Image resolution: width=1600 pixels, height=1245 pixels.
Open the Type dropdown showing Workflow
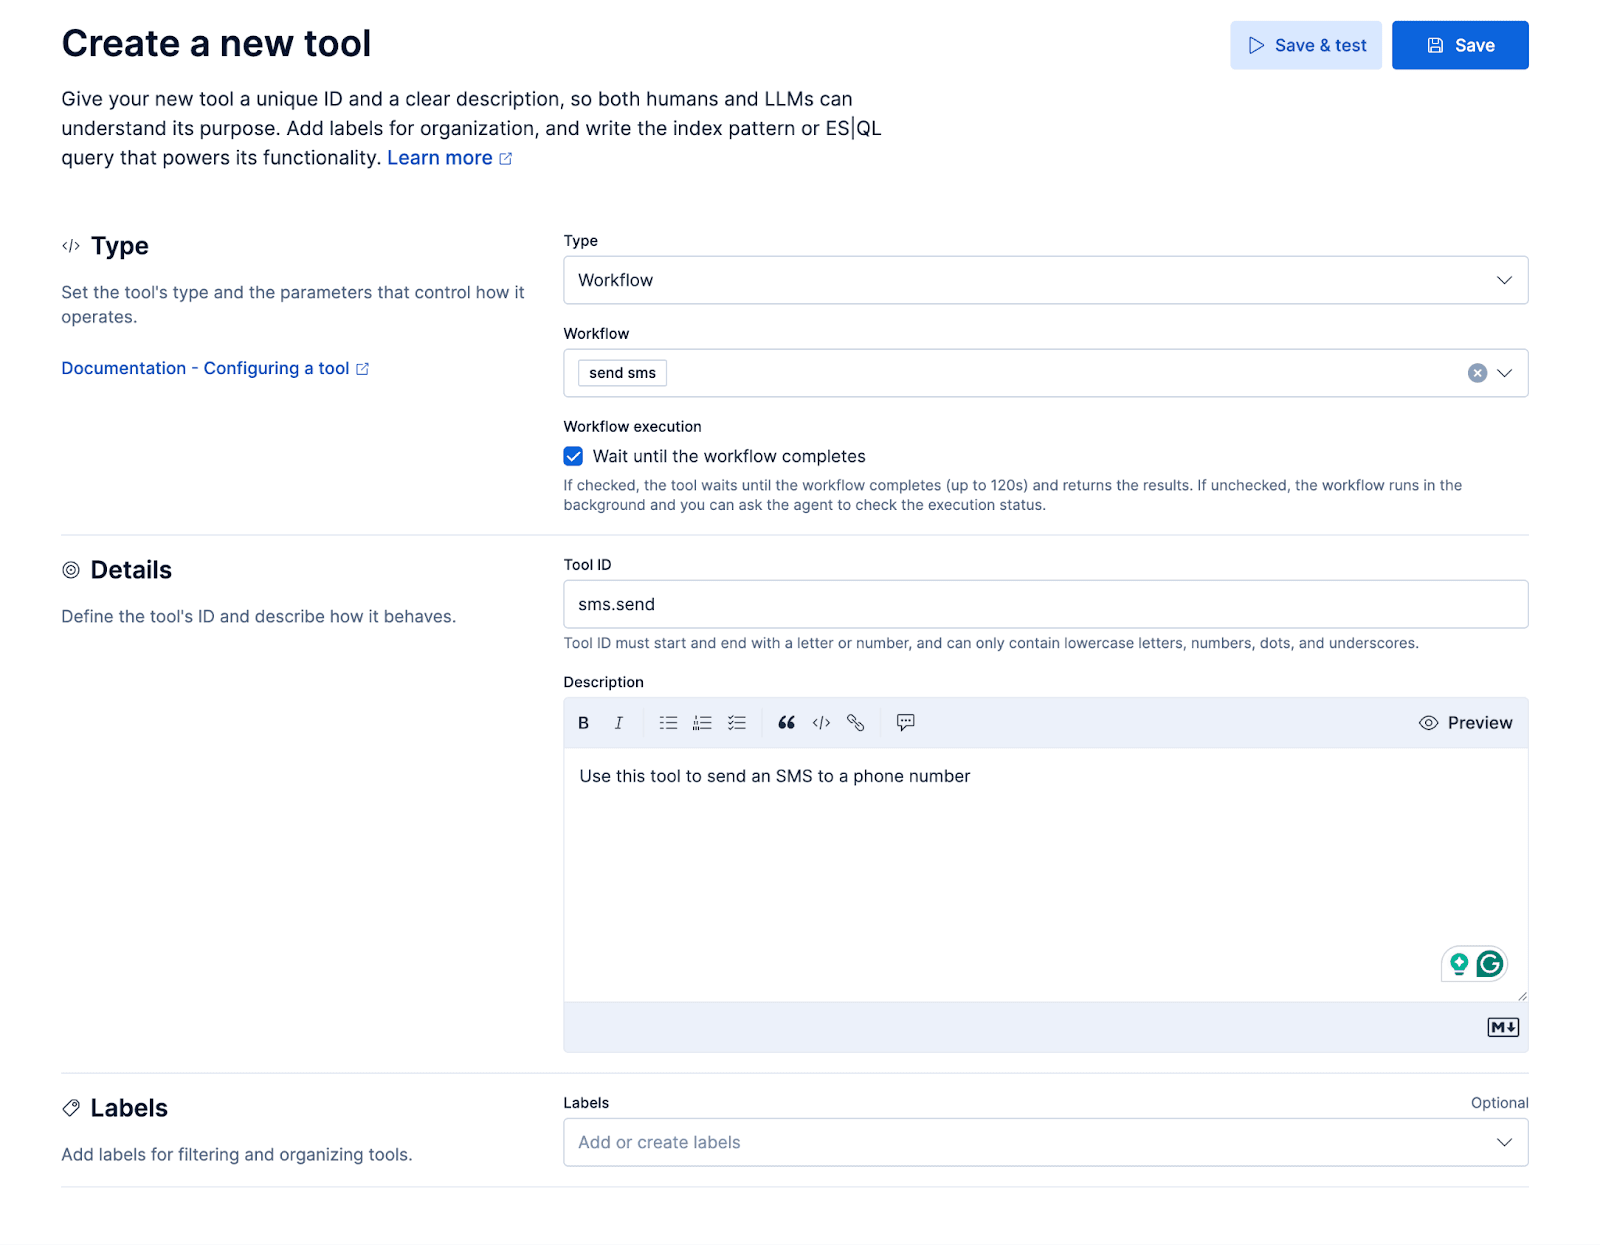pos(1045,280)
